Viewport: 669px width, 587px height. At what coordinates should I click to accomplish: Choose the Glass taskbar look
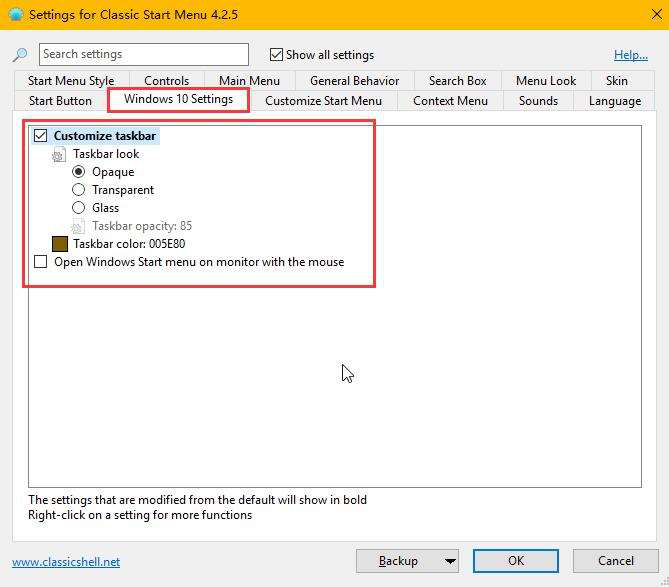point(79,208)
